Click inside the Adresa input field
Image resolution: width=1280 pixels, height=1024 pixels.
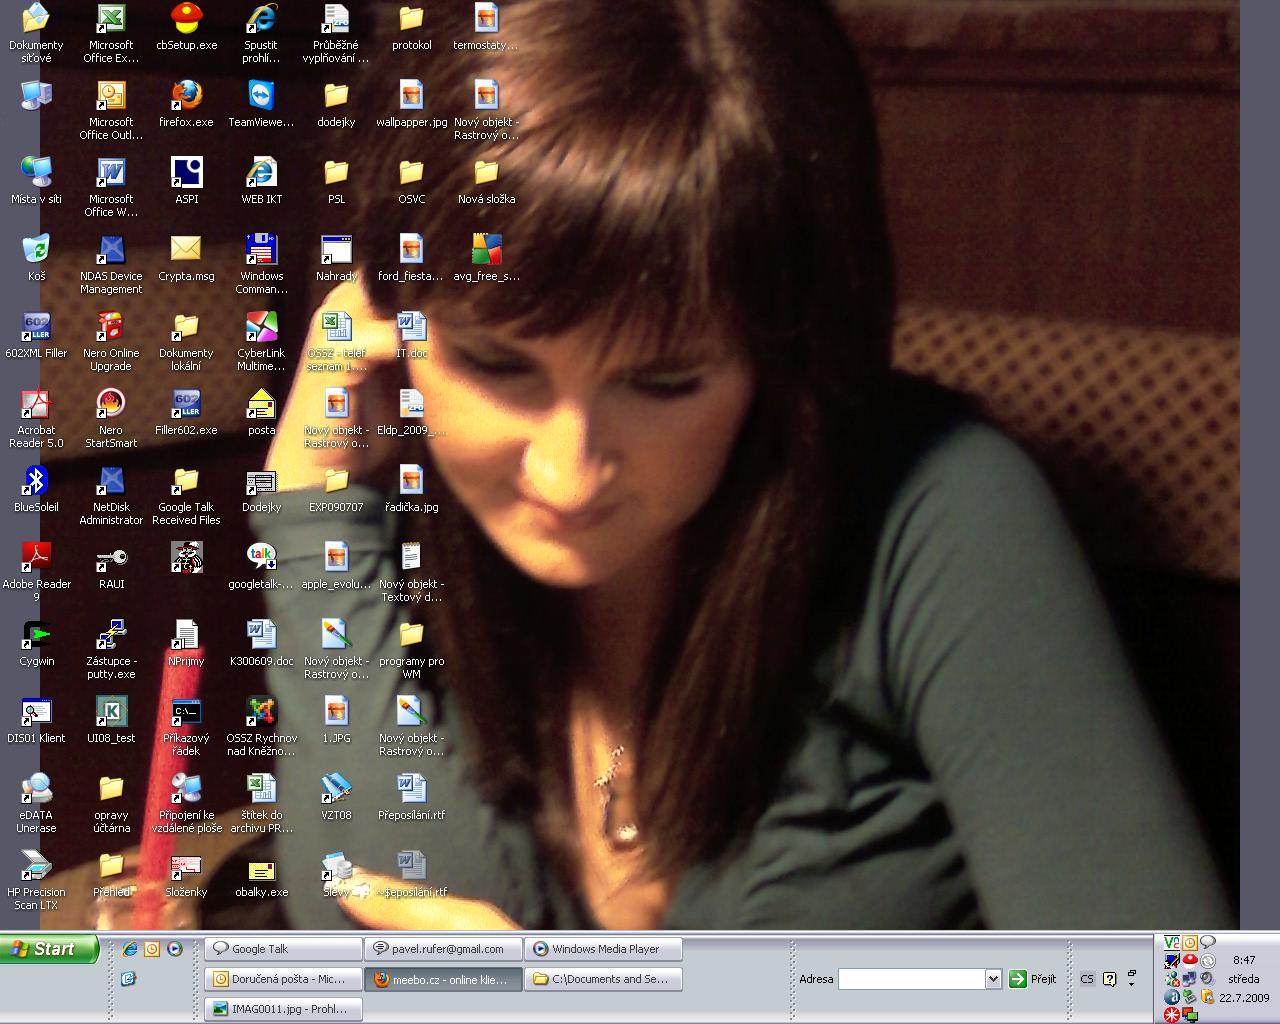[911, 979]
